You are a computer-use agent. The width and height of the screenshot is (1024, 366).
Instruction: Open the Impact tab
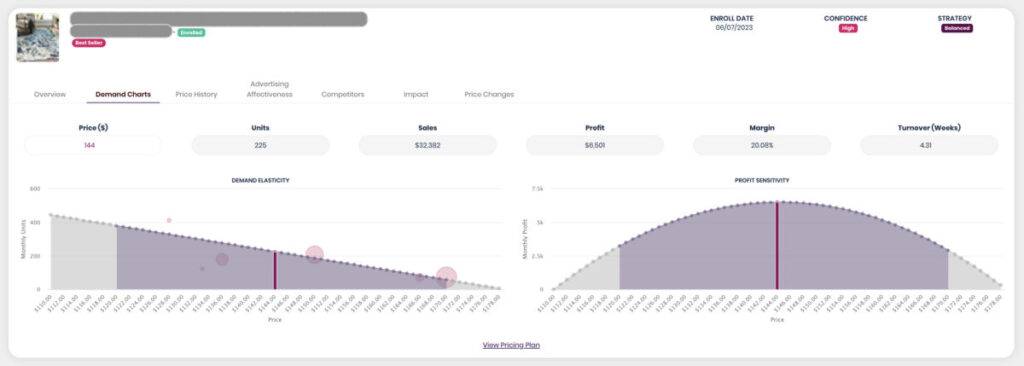415,94
